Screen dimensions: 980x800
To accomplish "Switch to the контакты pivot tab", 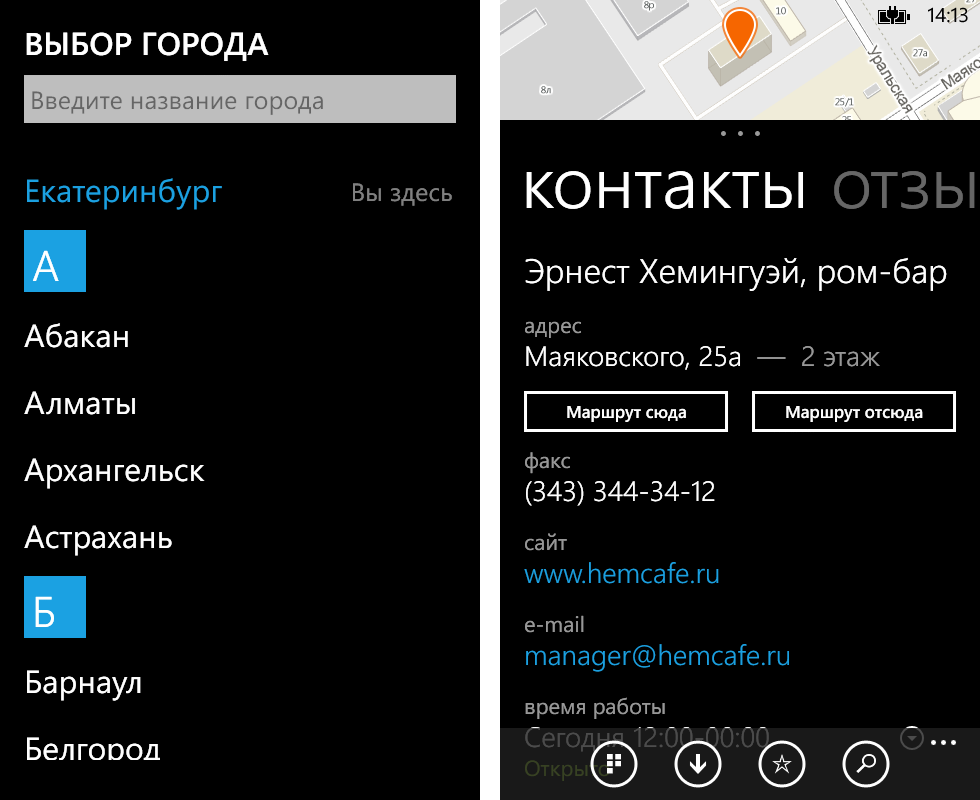I will click(x=664, y=189).
